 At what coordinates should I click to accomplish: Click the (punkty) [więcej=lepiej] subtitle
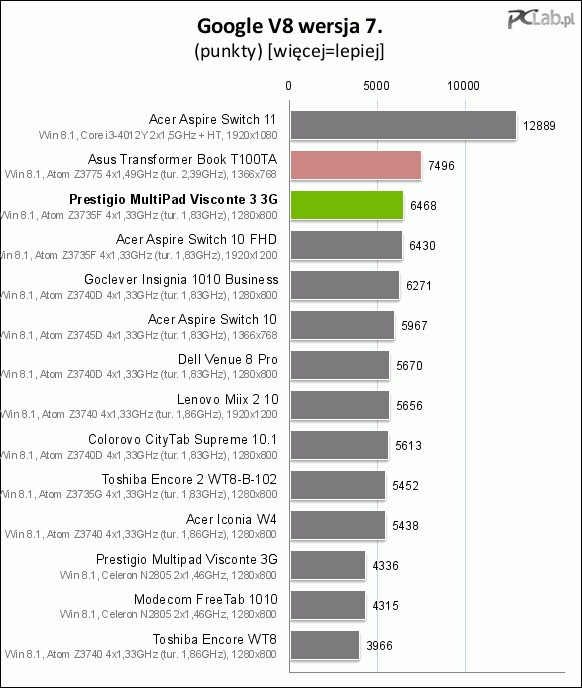tap(290, 51)
